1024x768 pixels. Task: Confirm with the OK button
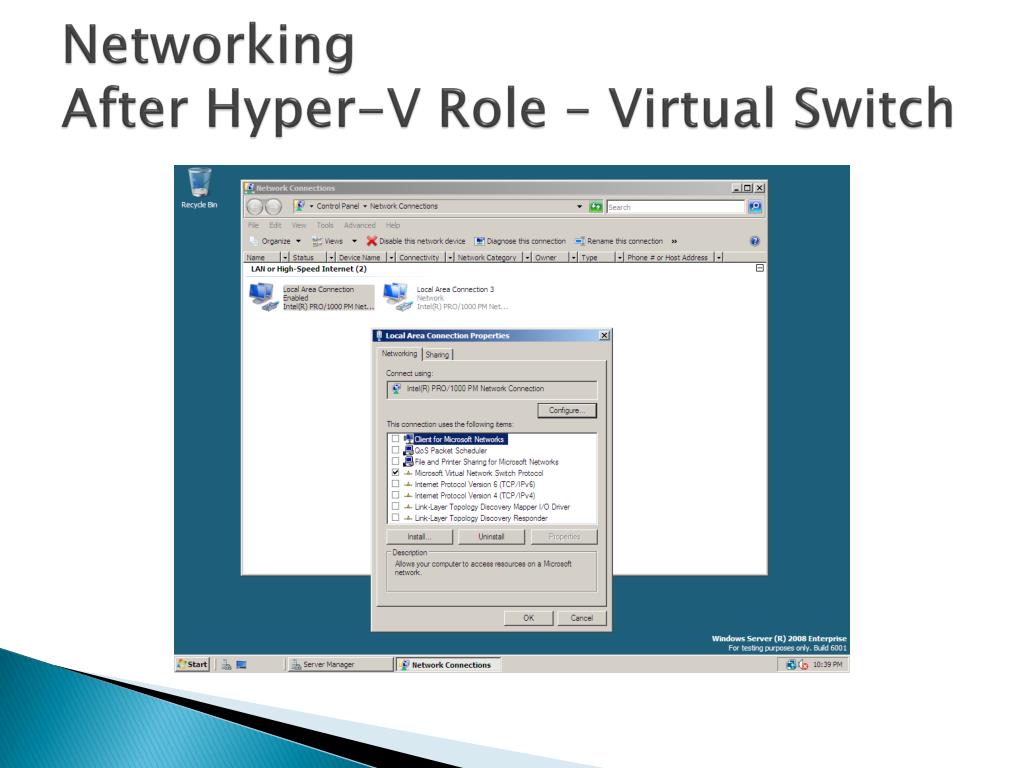[x=528, y=618]
